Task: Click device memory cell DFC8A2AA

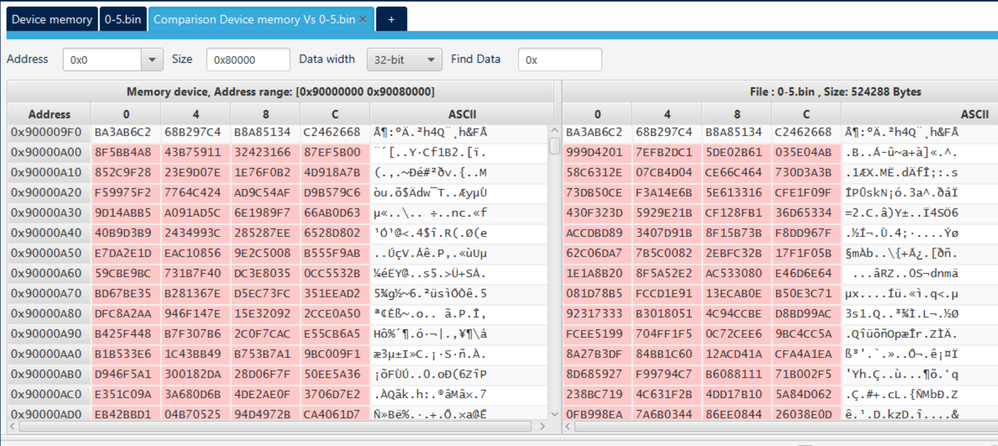Action: (x=125, y=314)
